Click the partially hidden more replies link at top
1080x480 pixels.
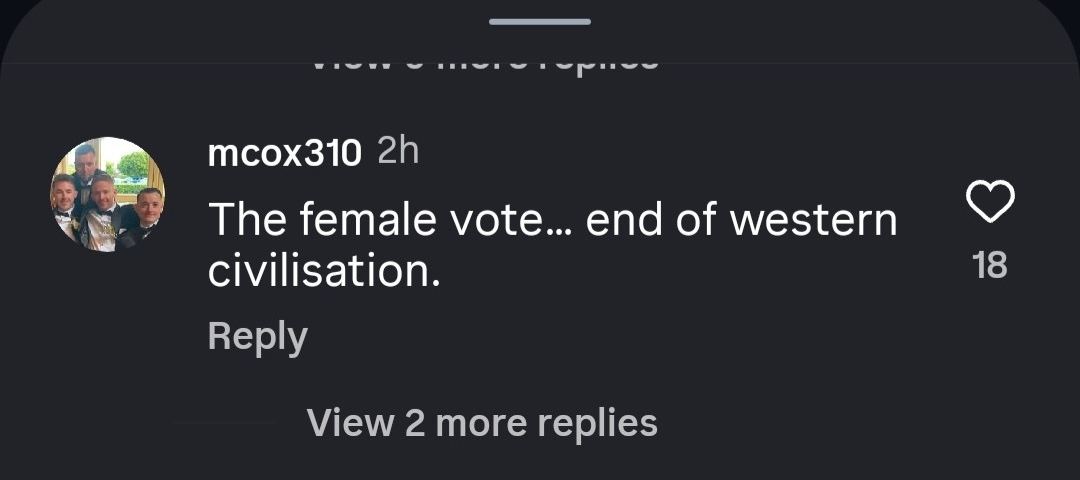pyautogui.click(x=482, y=61)
